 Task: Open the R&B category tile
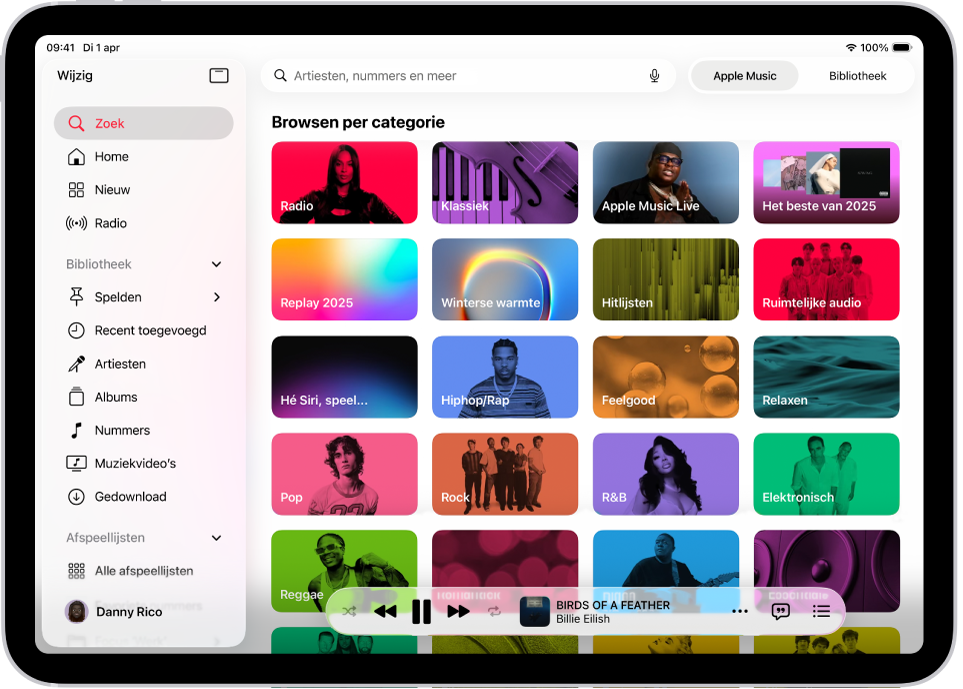point(666,474)
